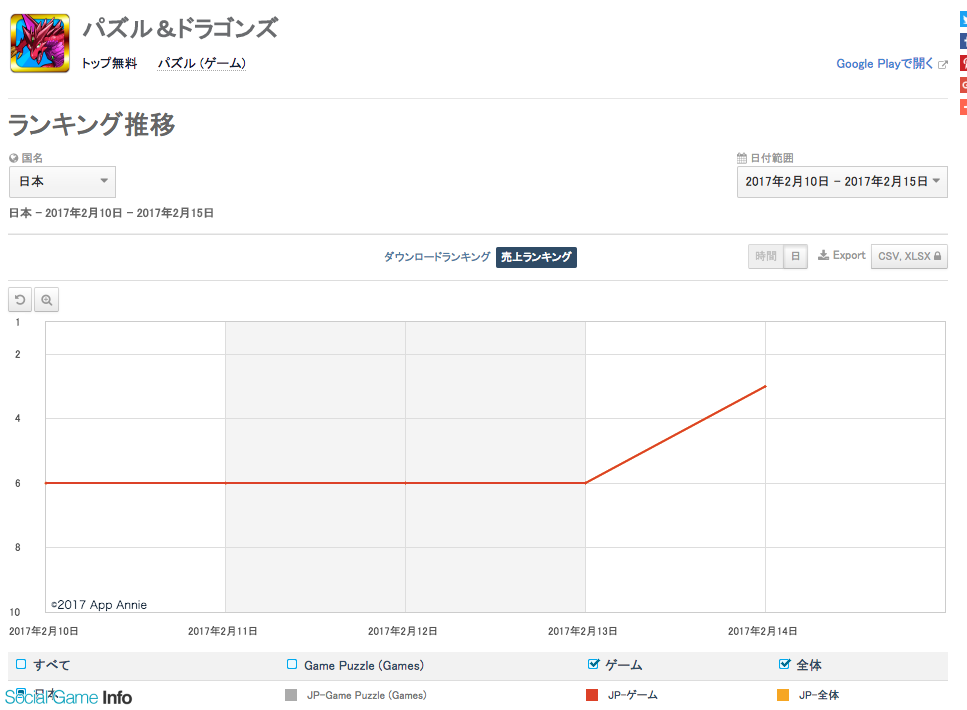Click the subtitle 日本 – 2017年2月10日 – 2017年2月15日

111,213
